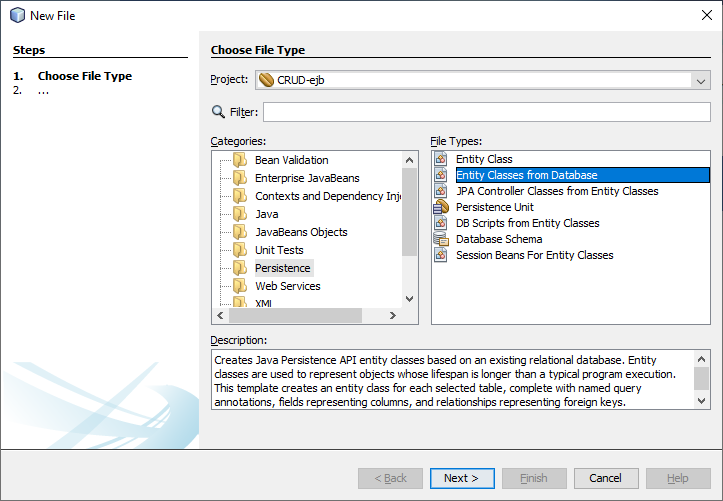Screen dimensions: 723x501
Task: Click Categories vertical scrollbar thumb
Action: pyautogui.click(x=409, y=212)
